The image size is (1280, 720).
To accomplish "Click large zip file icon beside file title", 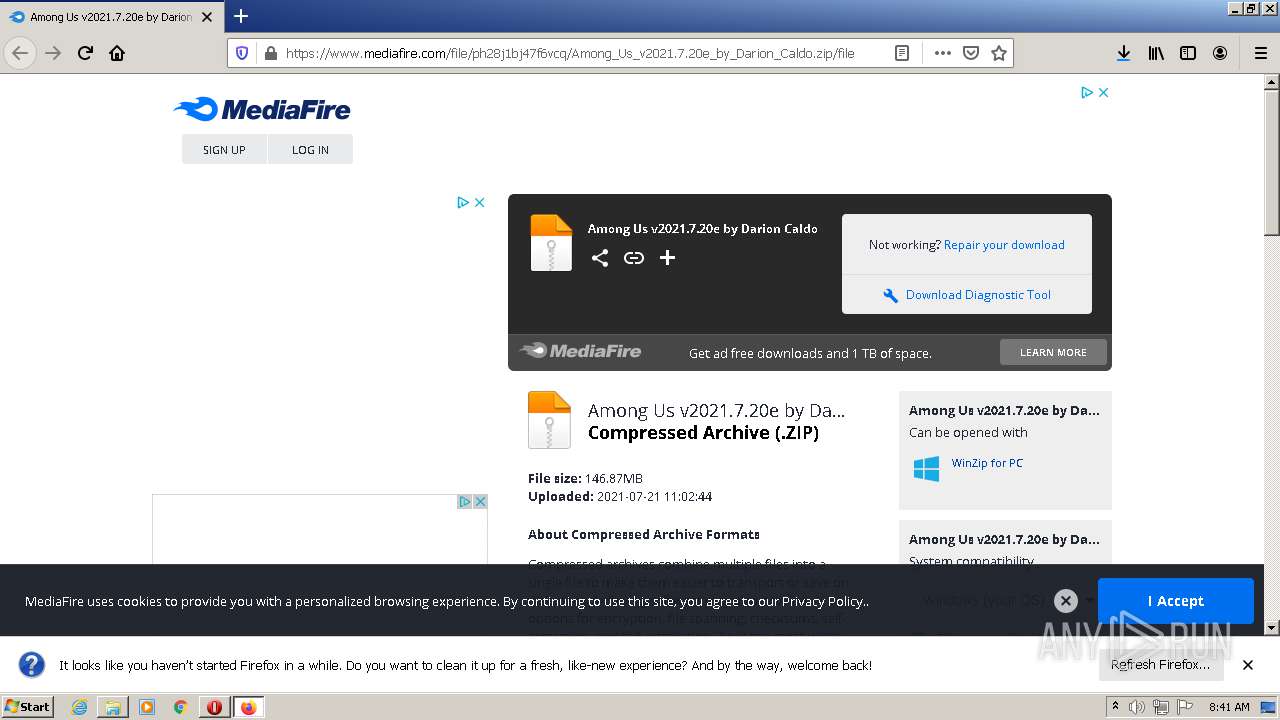I will (x=549, y=419).
